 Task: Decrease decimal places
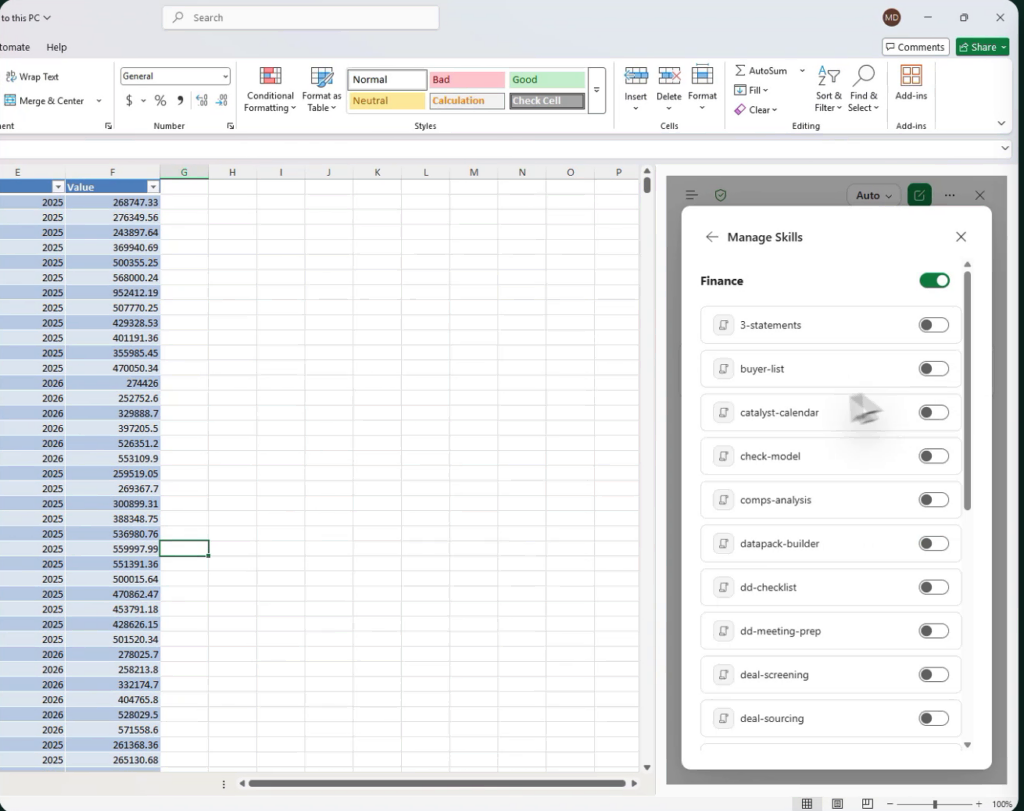[x=222, y=101]
